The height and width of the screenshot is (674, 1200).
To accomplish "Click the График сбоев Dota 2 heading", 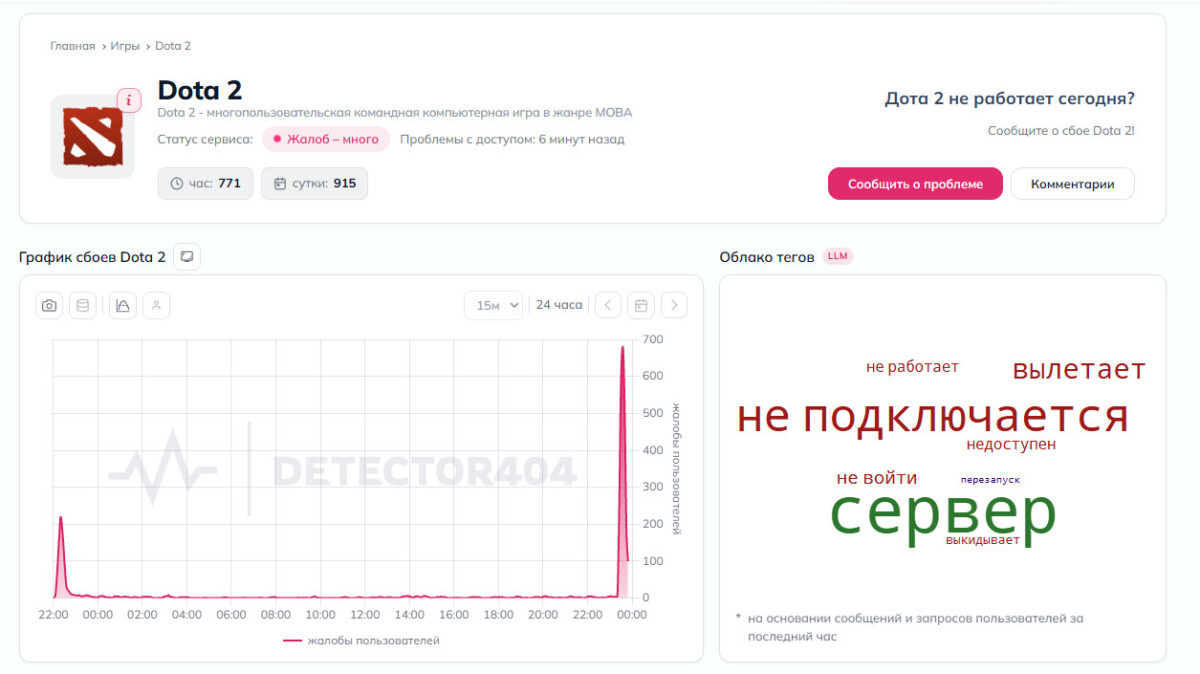I will (x=92, y=257).
